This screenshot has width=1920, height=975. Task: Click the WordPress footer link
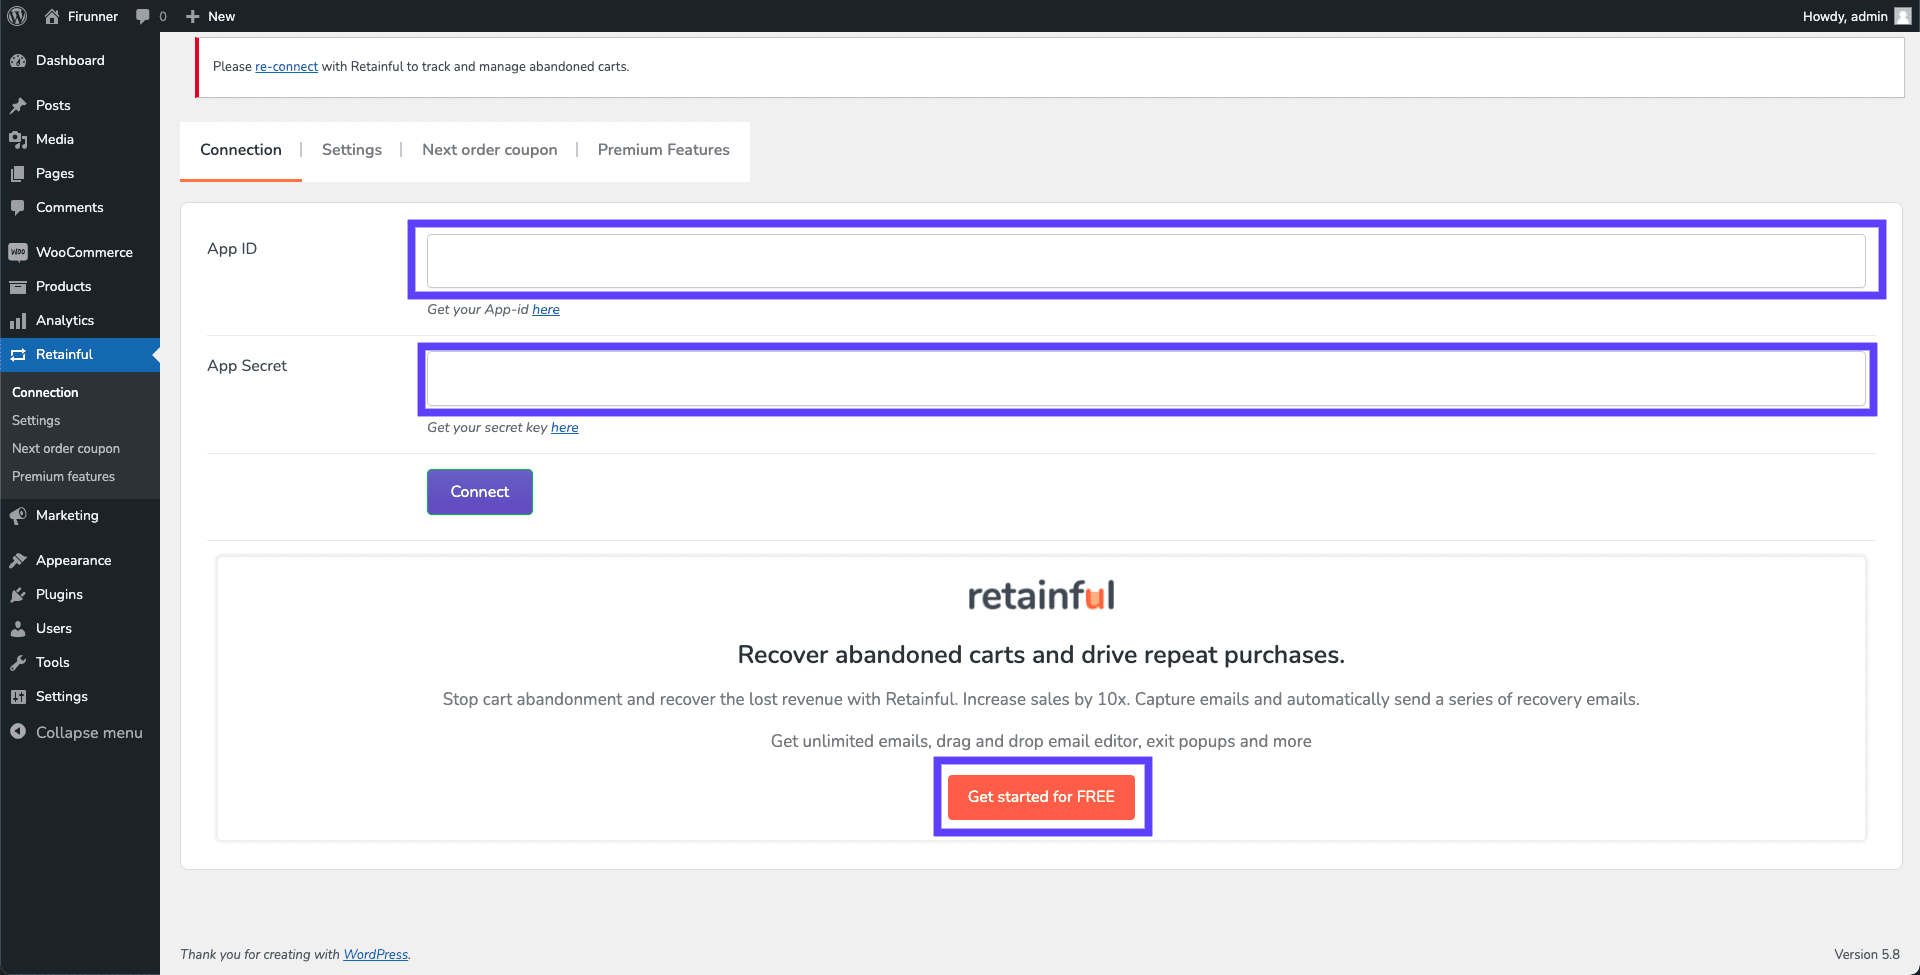[376, 955]
